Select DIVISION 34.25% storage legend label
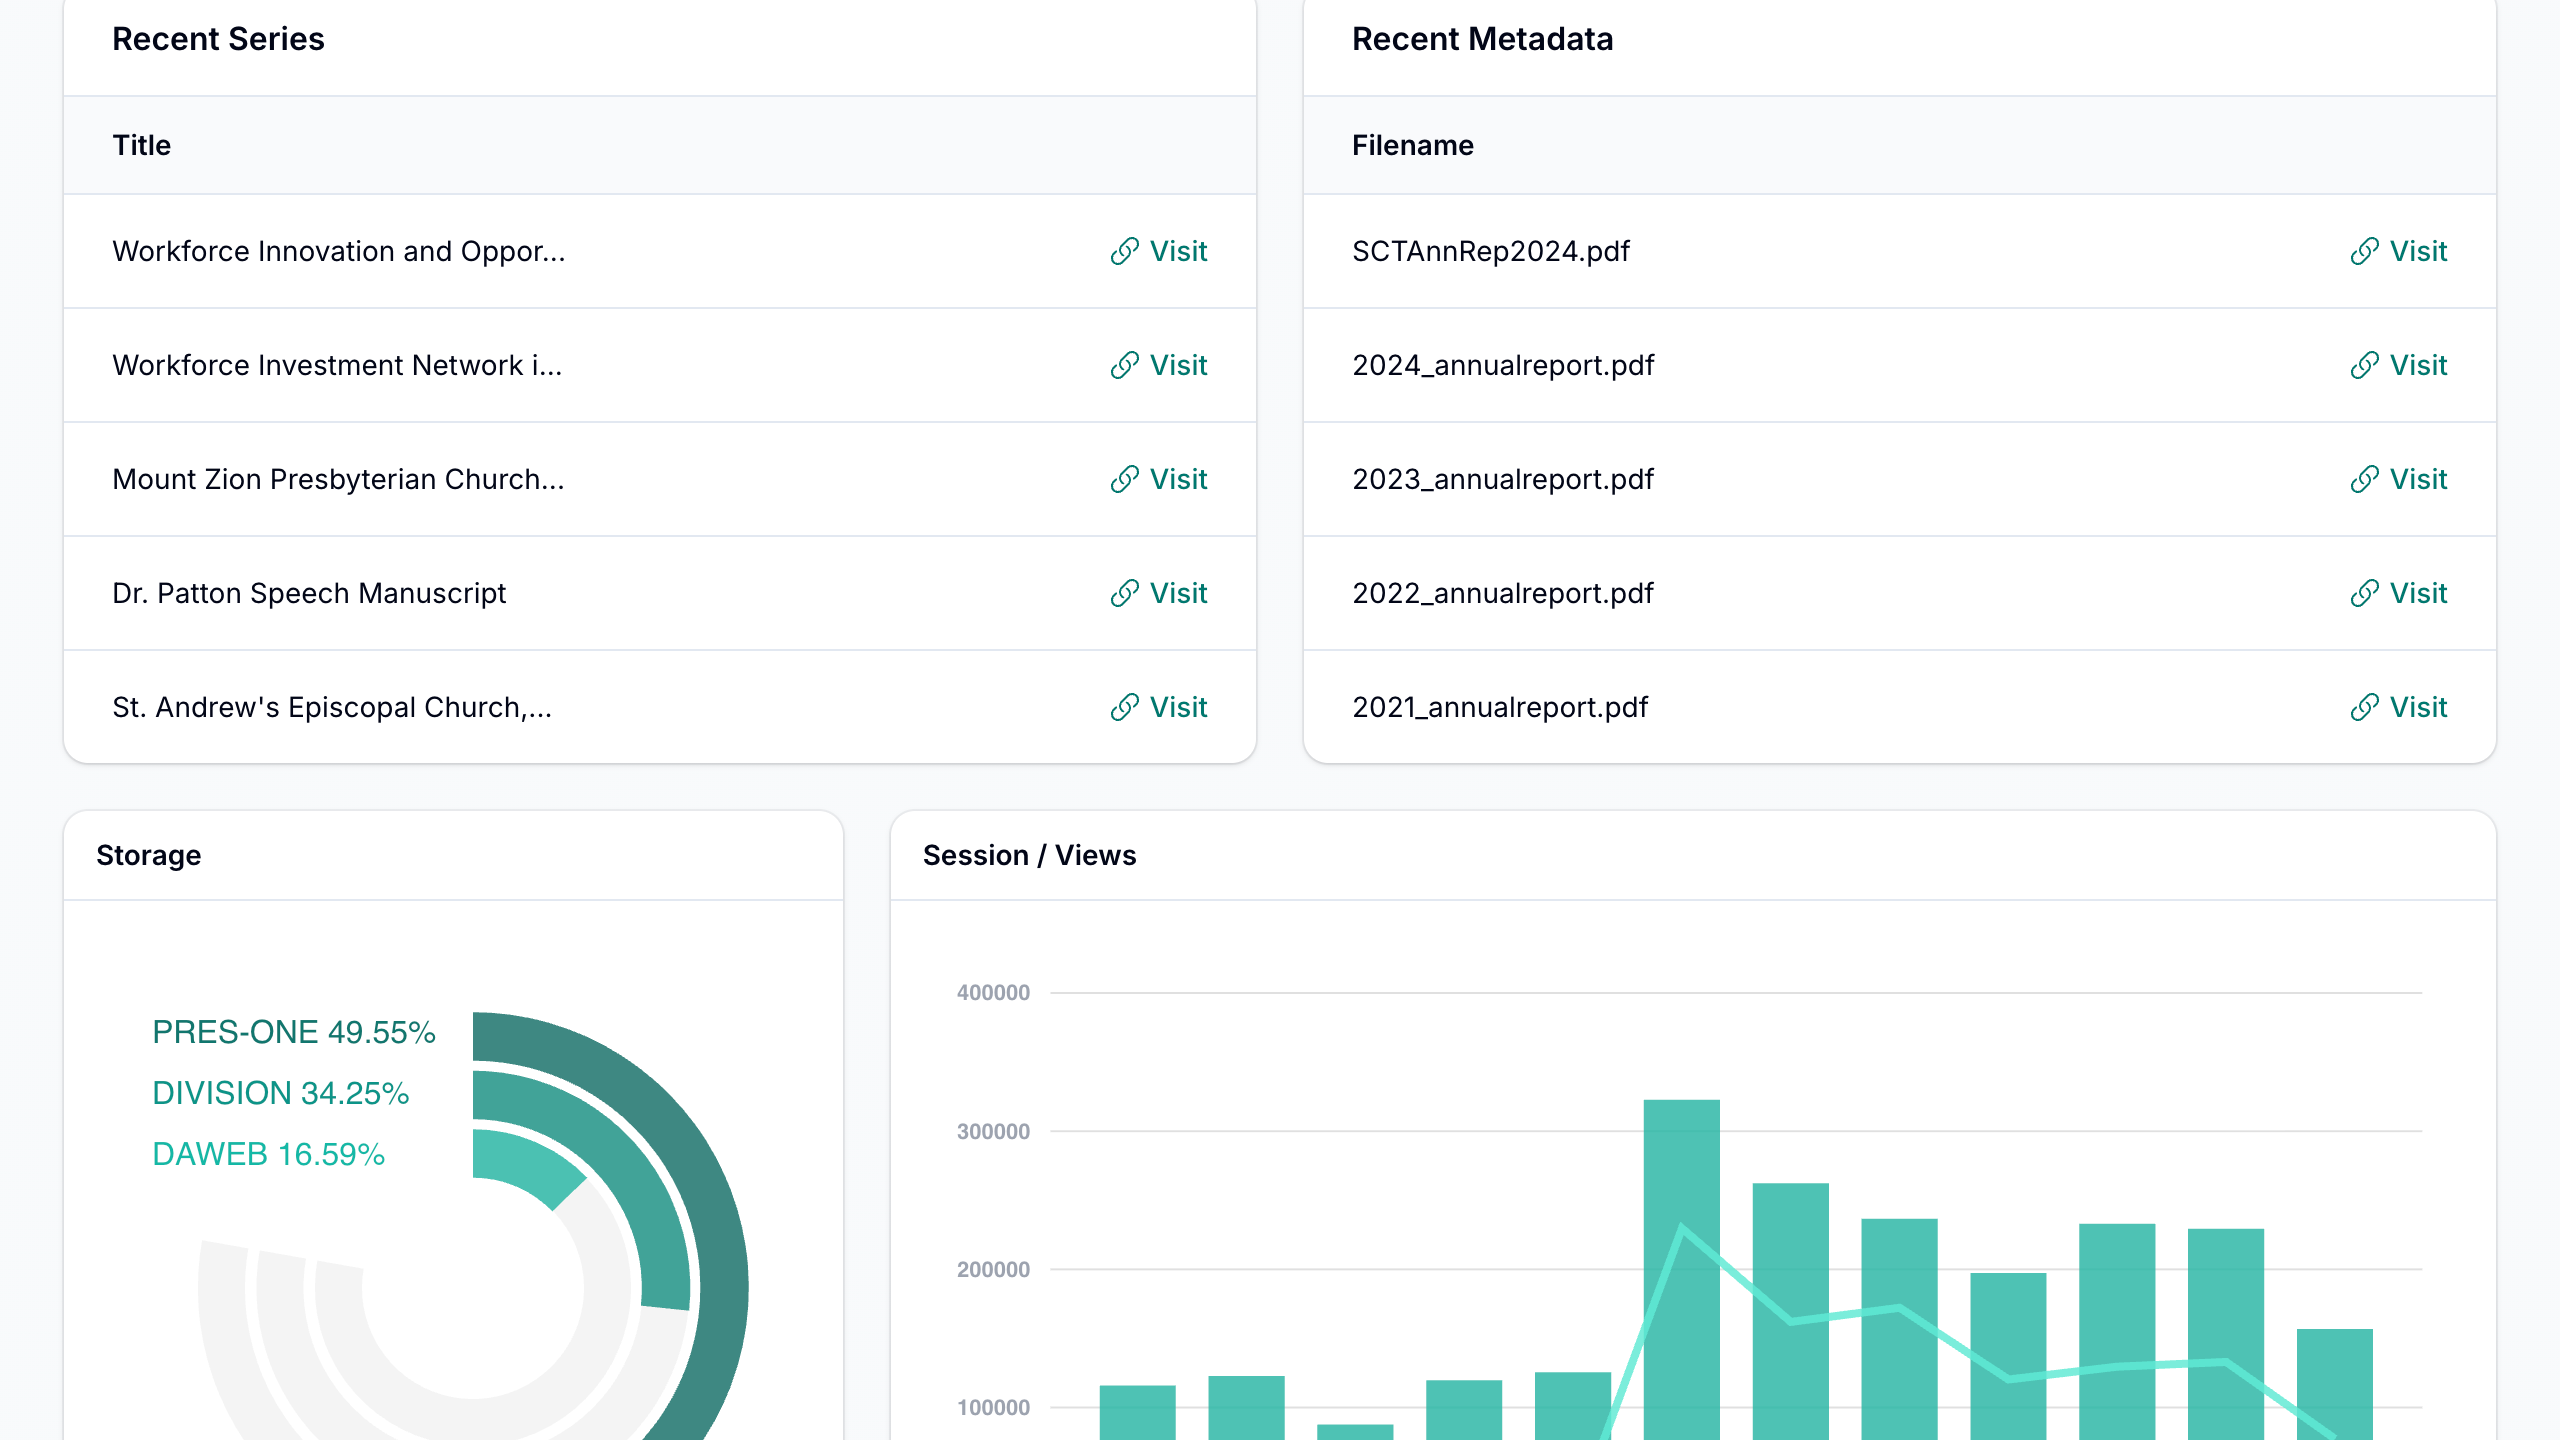This screenshot has height=1440, width=2560. [x=280, y=1093]
